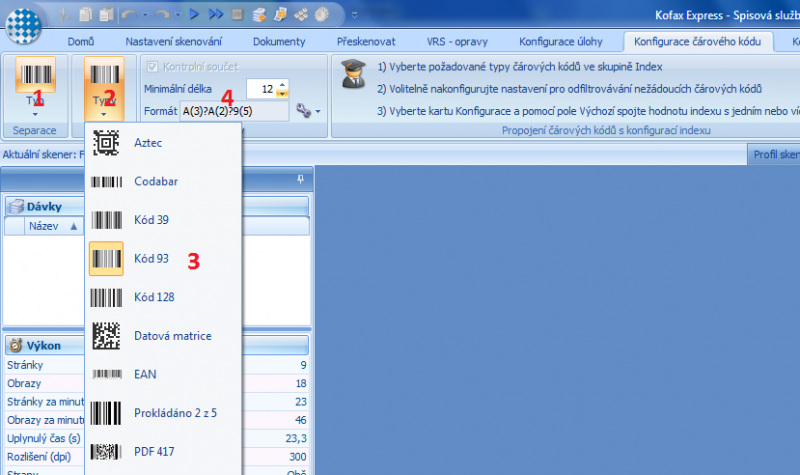The width and height of the screenshot is (800, 475).
Task: Click the thumbnails grid icon
Action: pos(301,15)
